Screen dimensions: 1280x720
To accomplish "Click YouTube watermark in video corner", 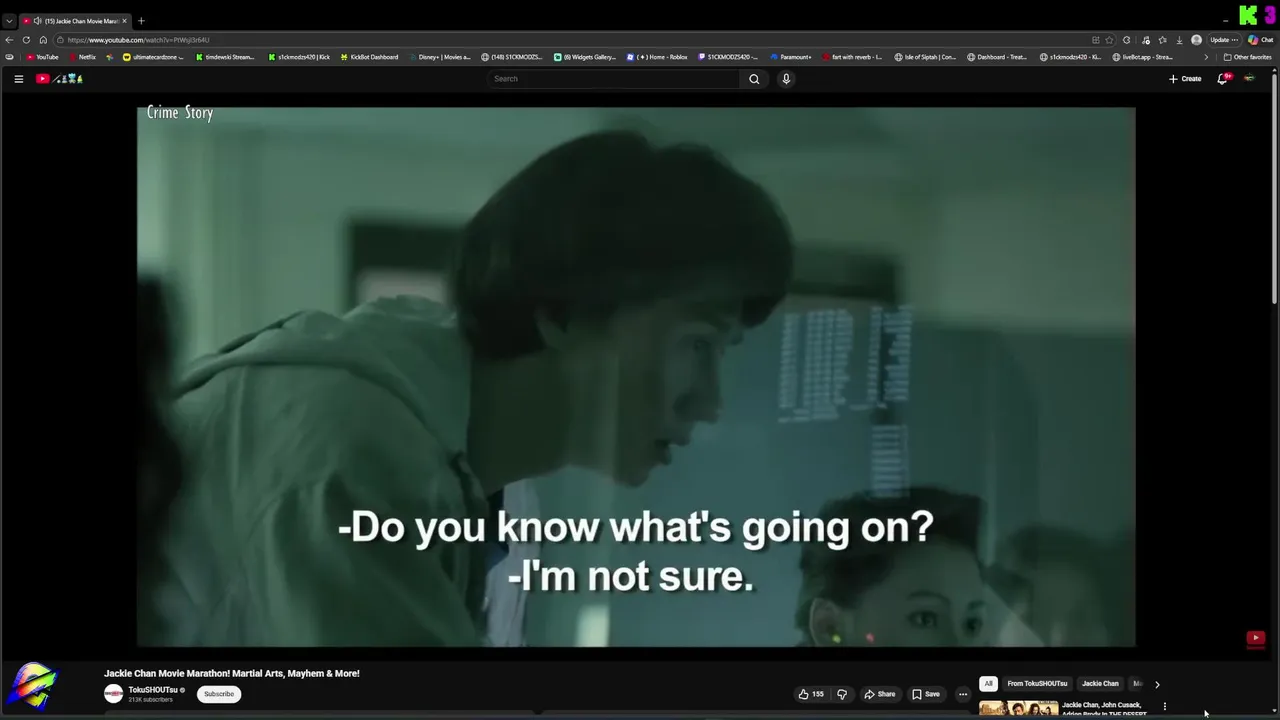I will (x=1255, y=638).
